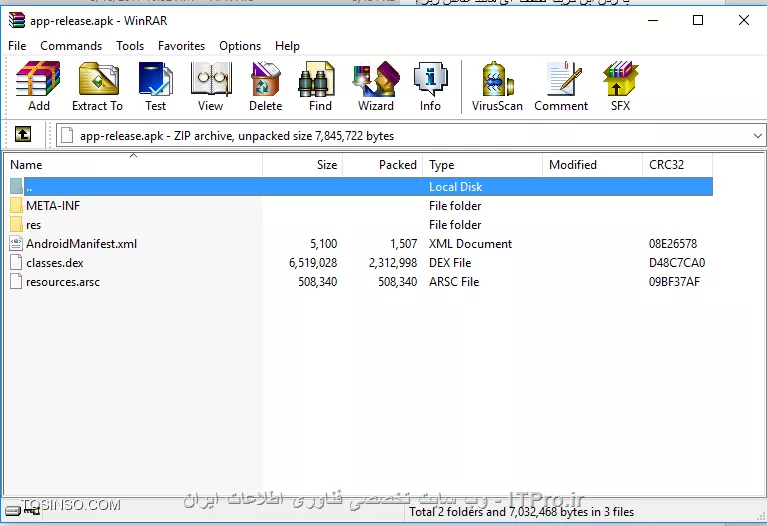Start VirusScan on the archive
767x526 pixels.
coord(497,86)
